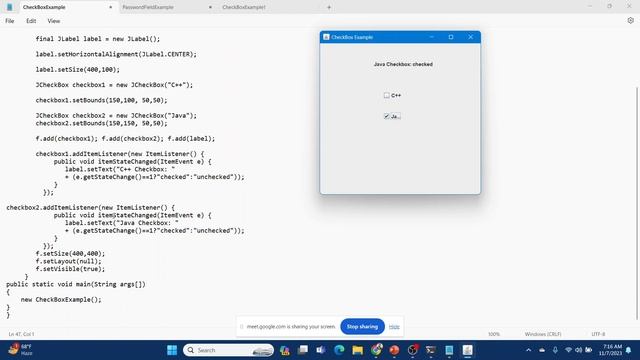
Task: Open volume control in system tray
Action: (x=578, y=350)
